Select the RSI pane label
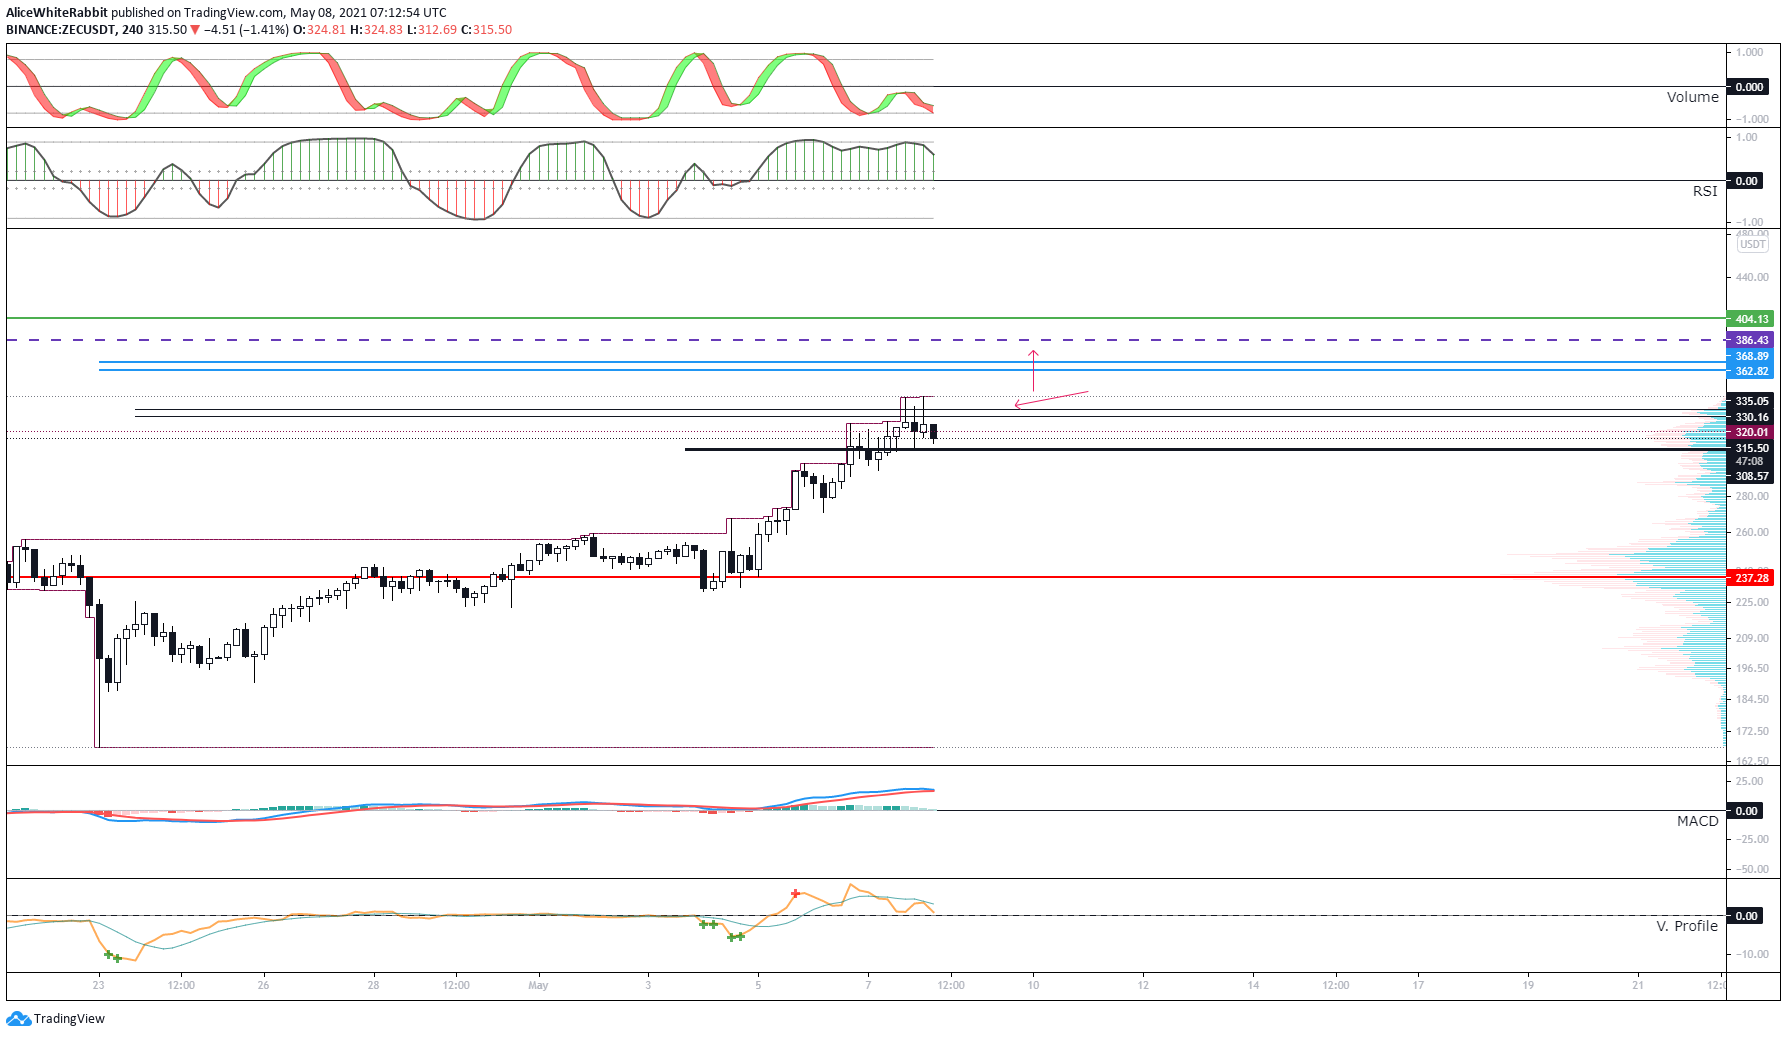Image resolution: width=1787 pixels, height=1037 pixels. coord(1705,191)
